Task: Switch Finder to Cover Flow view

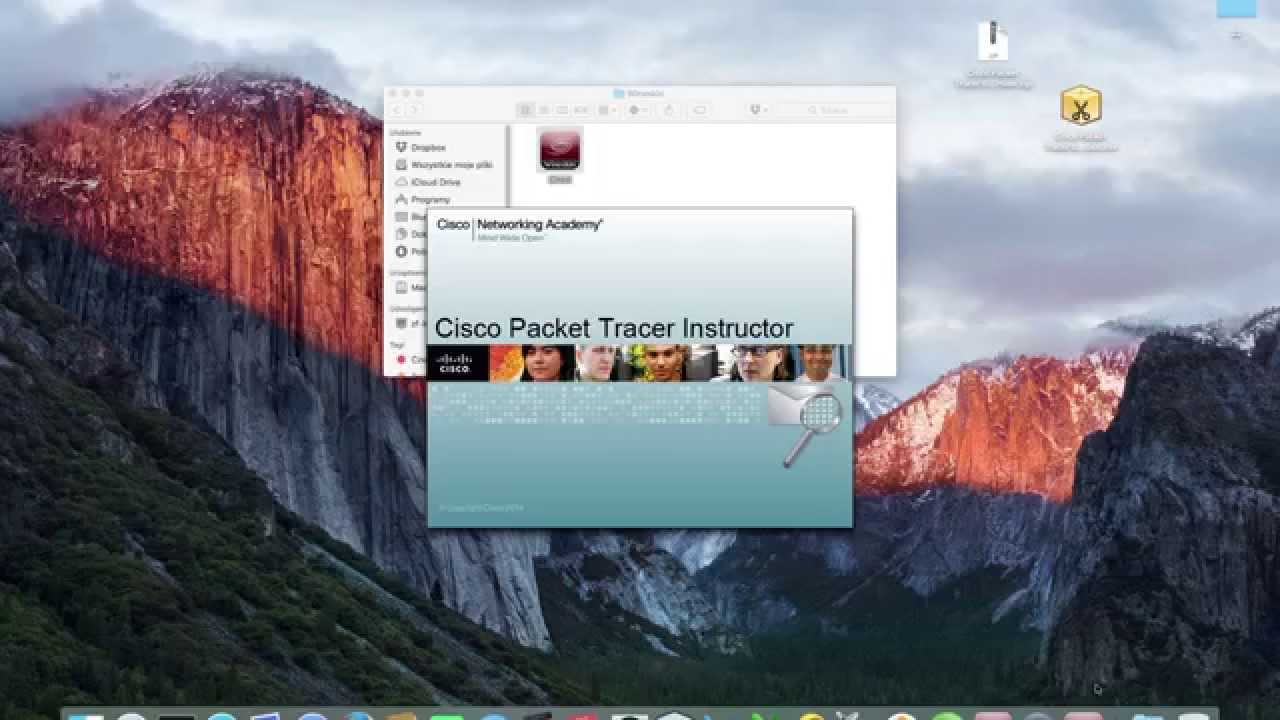Action: 580,110
